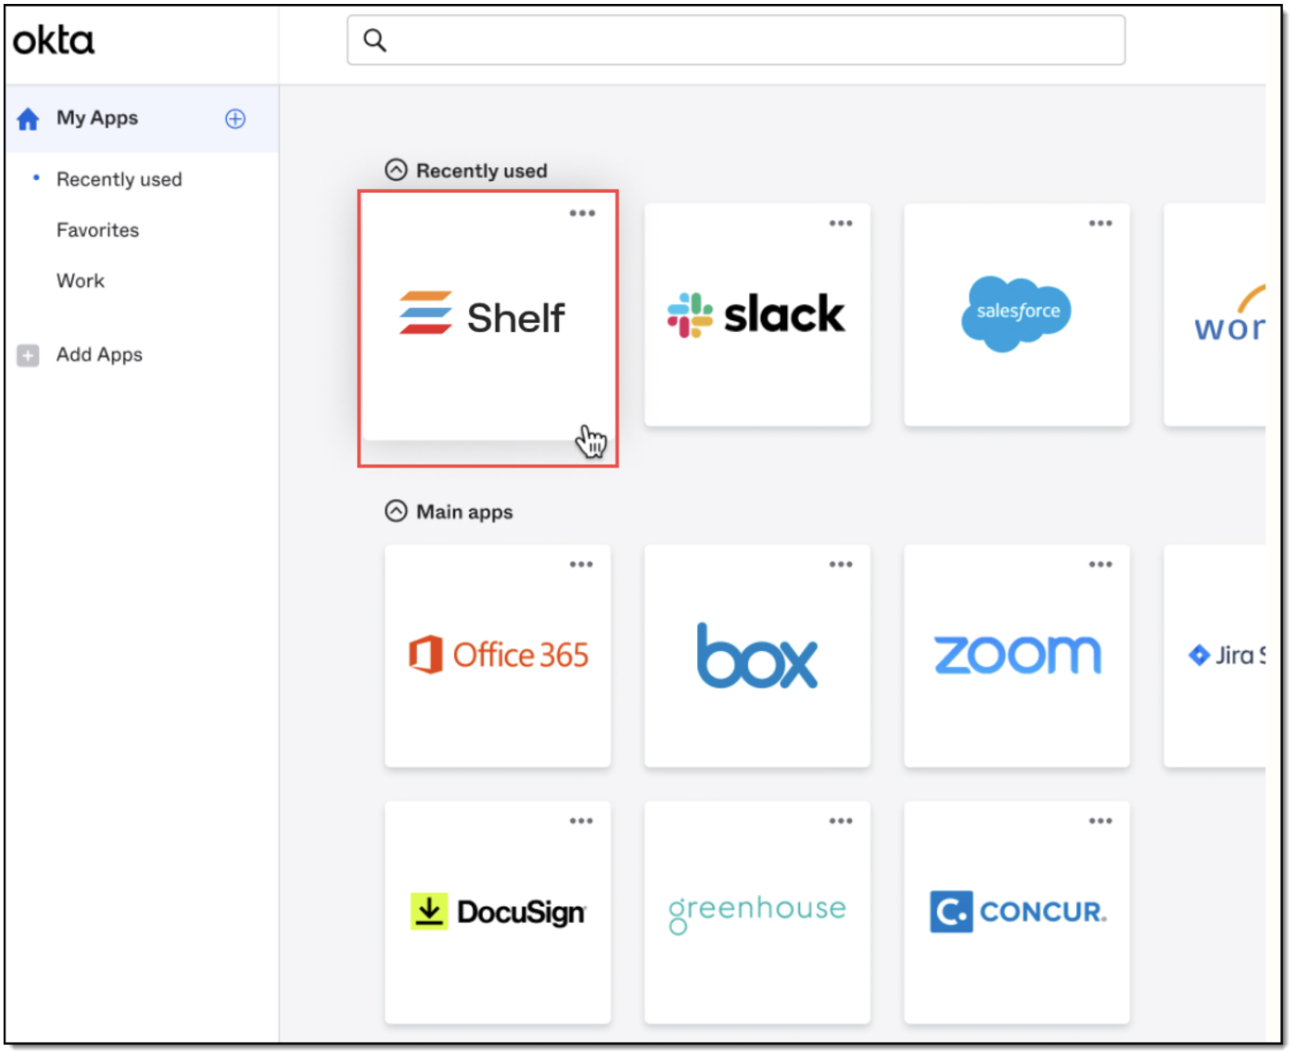Image resolution: width=1290 pixels, height=1052 pixels.
Task: Open the three-dot menu on DocuSign tile
Action: (581, 821)
